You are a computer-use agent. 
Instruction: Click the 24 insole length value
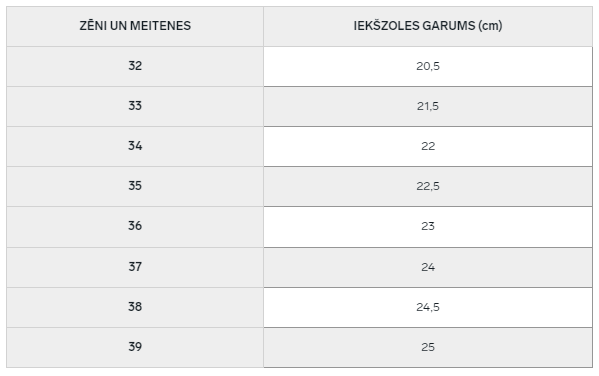tap(428, 267)
